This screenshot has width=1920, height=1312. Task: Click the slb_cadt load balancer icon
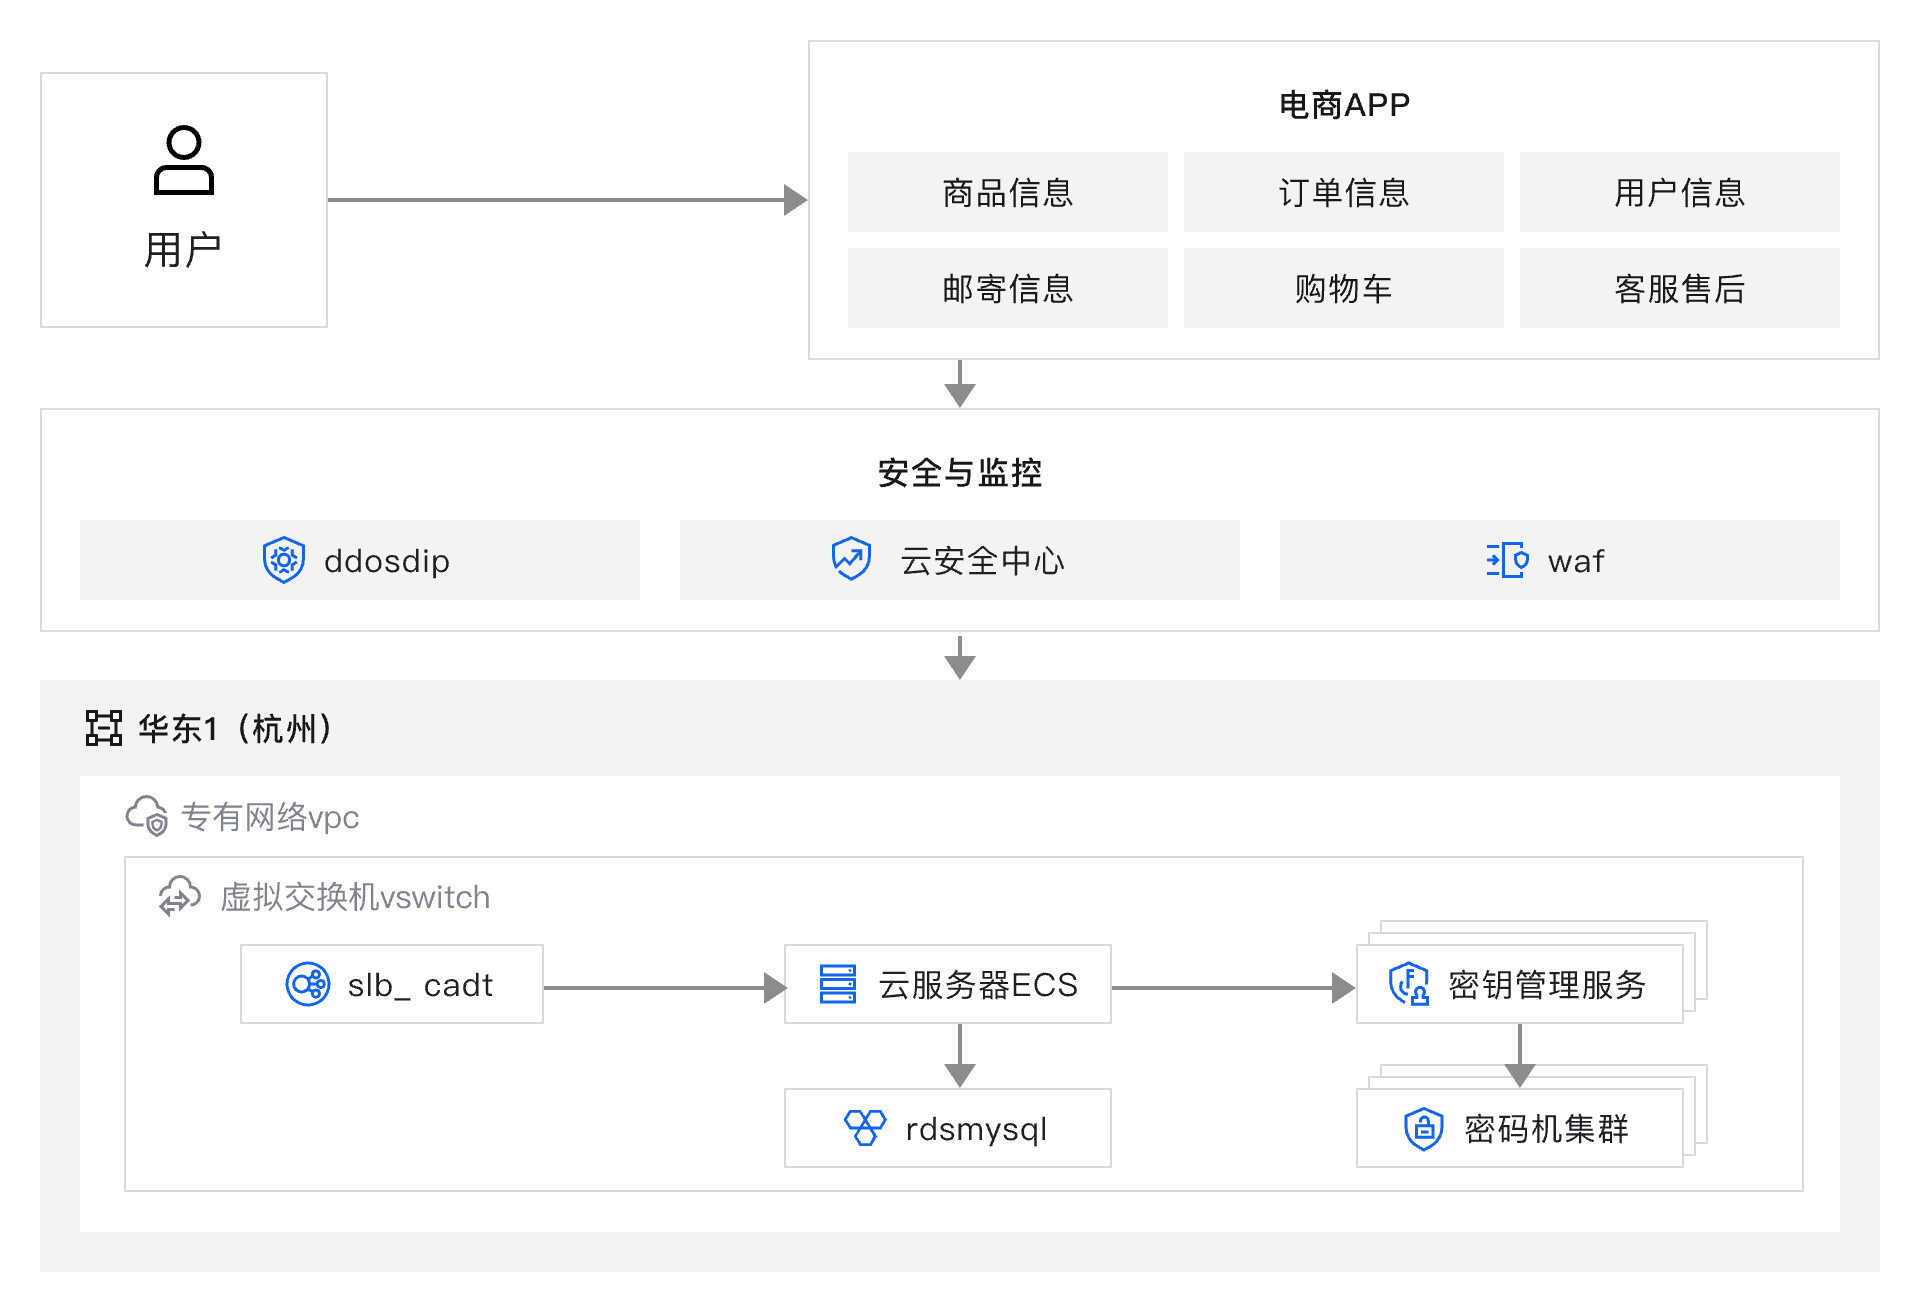[308, 984]
